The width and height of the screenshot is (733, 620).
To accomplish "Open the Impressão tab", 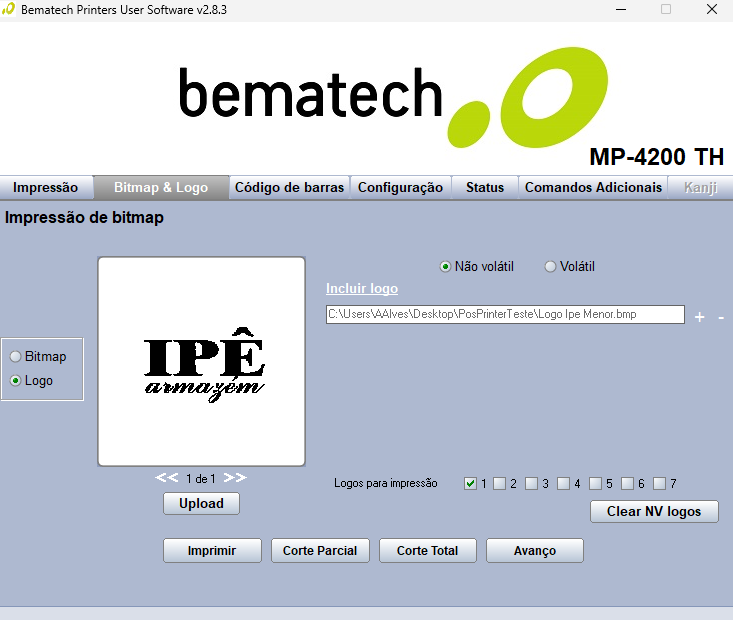I will point(46,187).
